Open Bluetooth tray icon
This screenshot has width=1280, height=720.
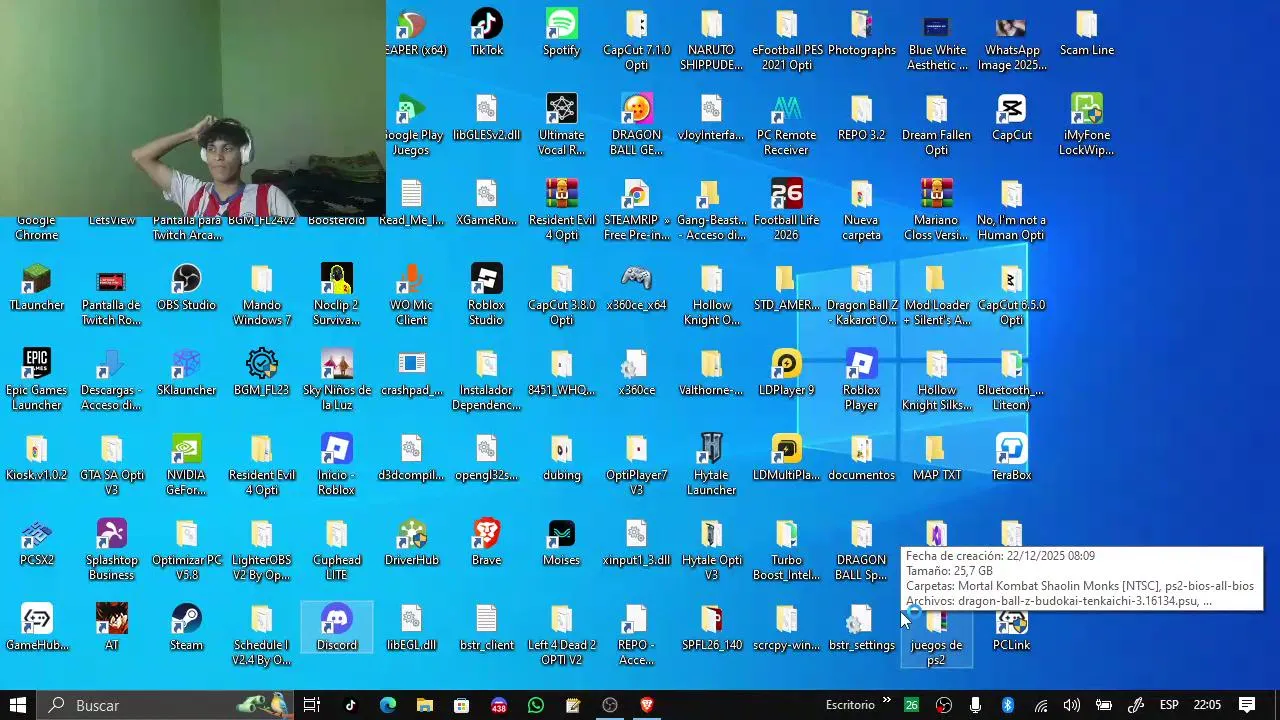click(1008, 705)
